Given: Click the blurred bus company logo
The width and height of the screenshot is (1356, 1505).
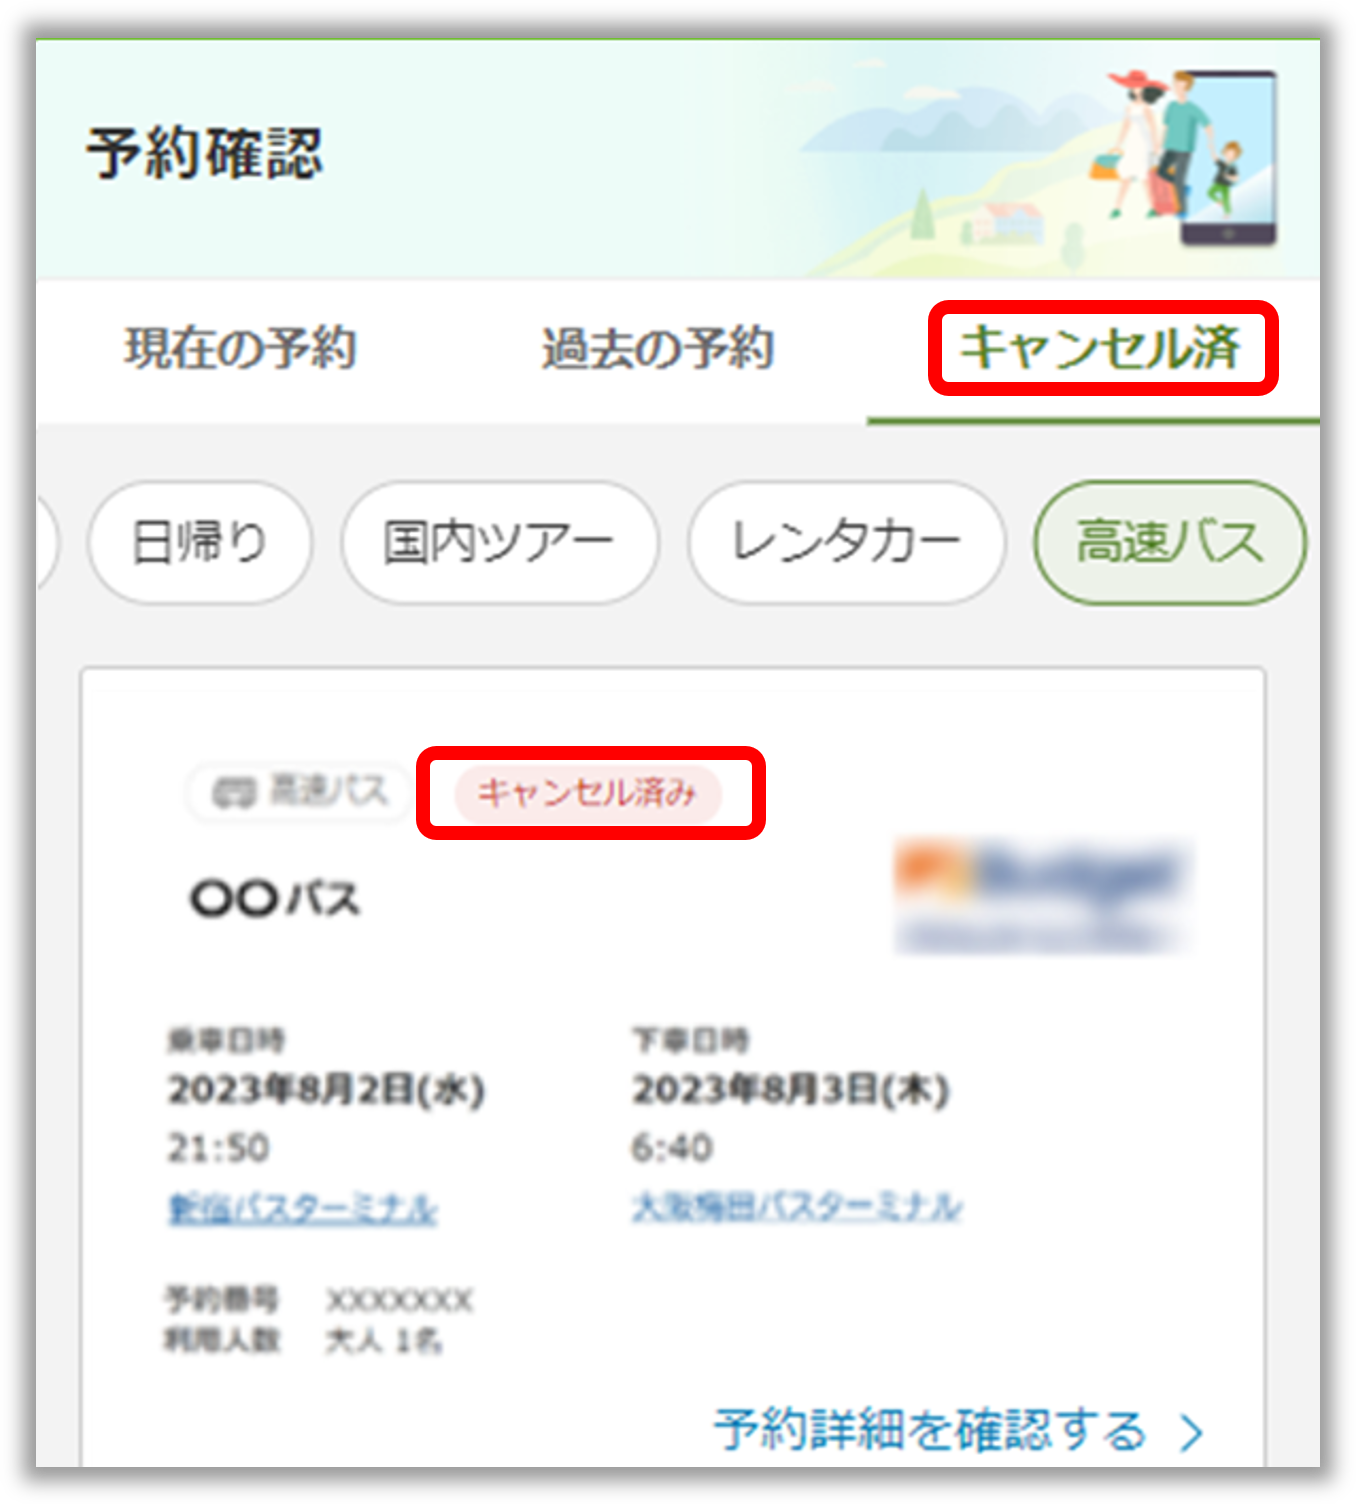Looking at the screenshot, I should click(x=1043, y=897).
